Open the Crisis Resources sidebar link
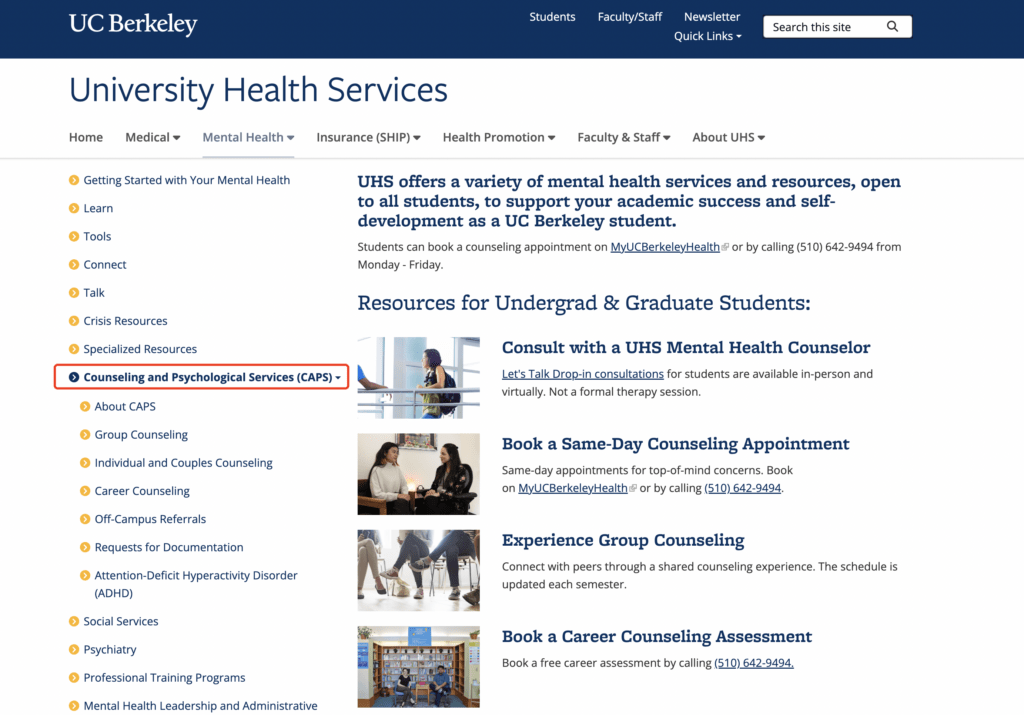 (125, 321)
